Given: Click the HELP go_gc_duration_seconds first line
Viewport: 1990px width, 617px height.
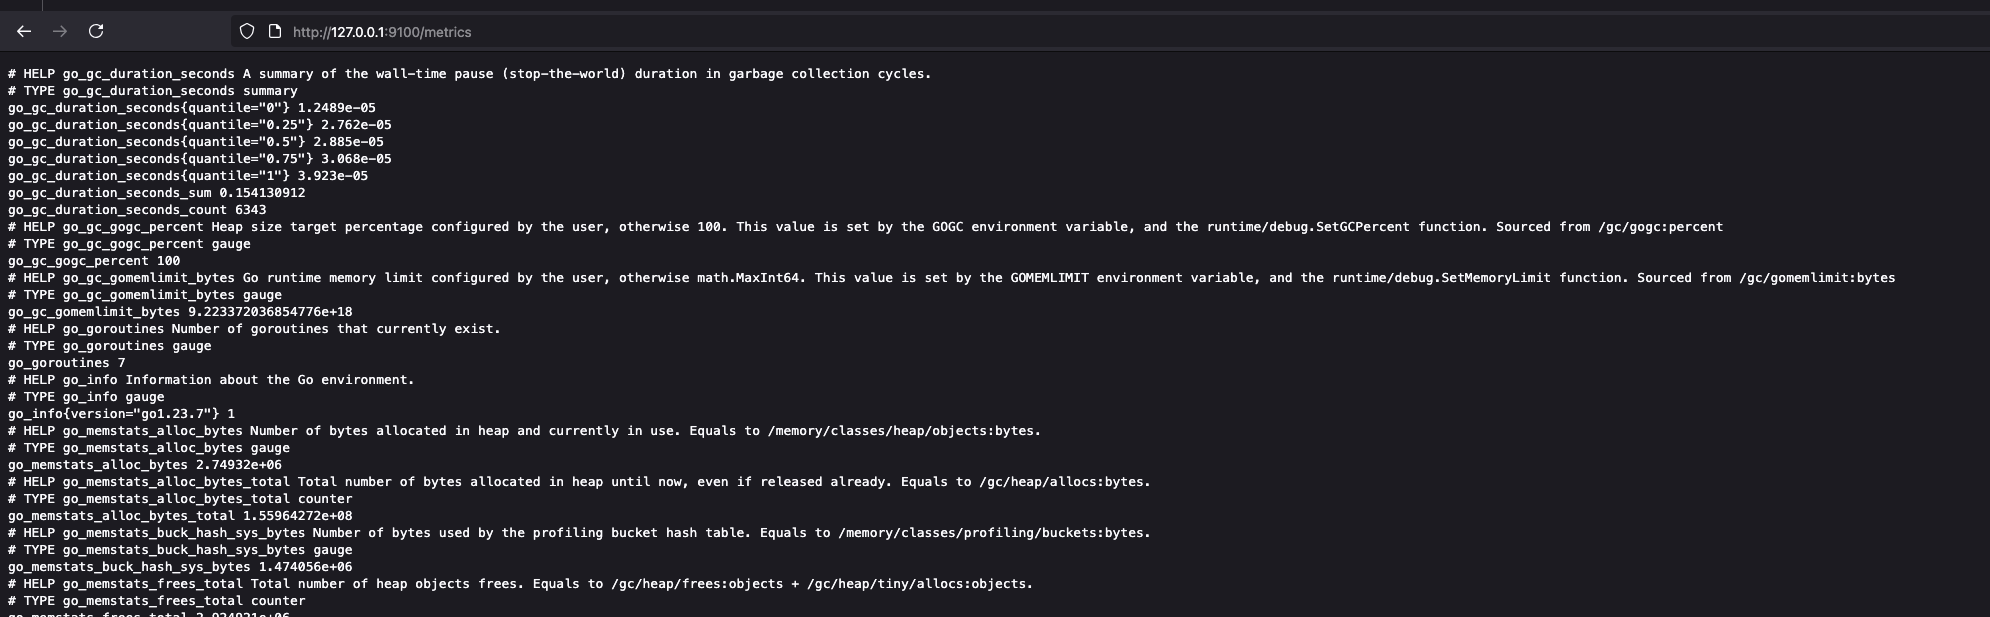Looking at the screenshot, I should tap(469, 74).
